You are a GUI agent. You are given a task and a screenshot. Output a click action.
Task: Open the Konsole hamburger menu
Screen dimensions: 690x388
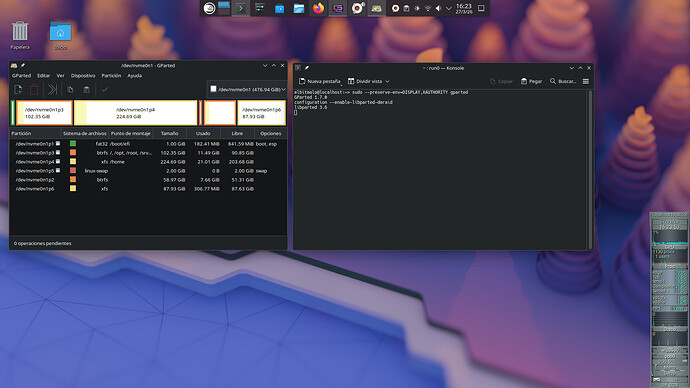586,81
